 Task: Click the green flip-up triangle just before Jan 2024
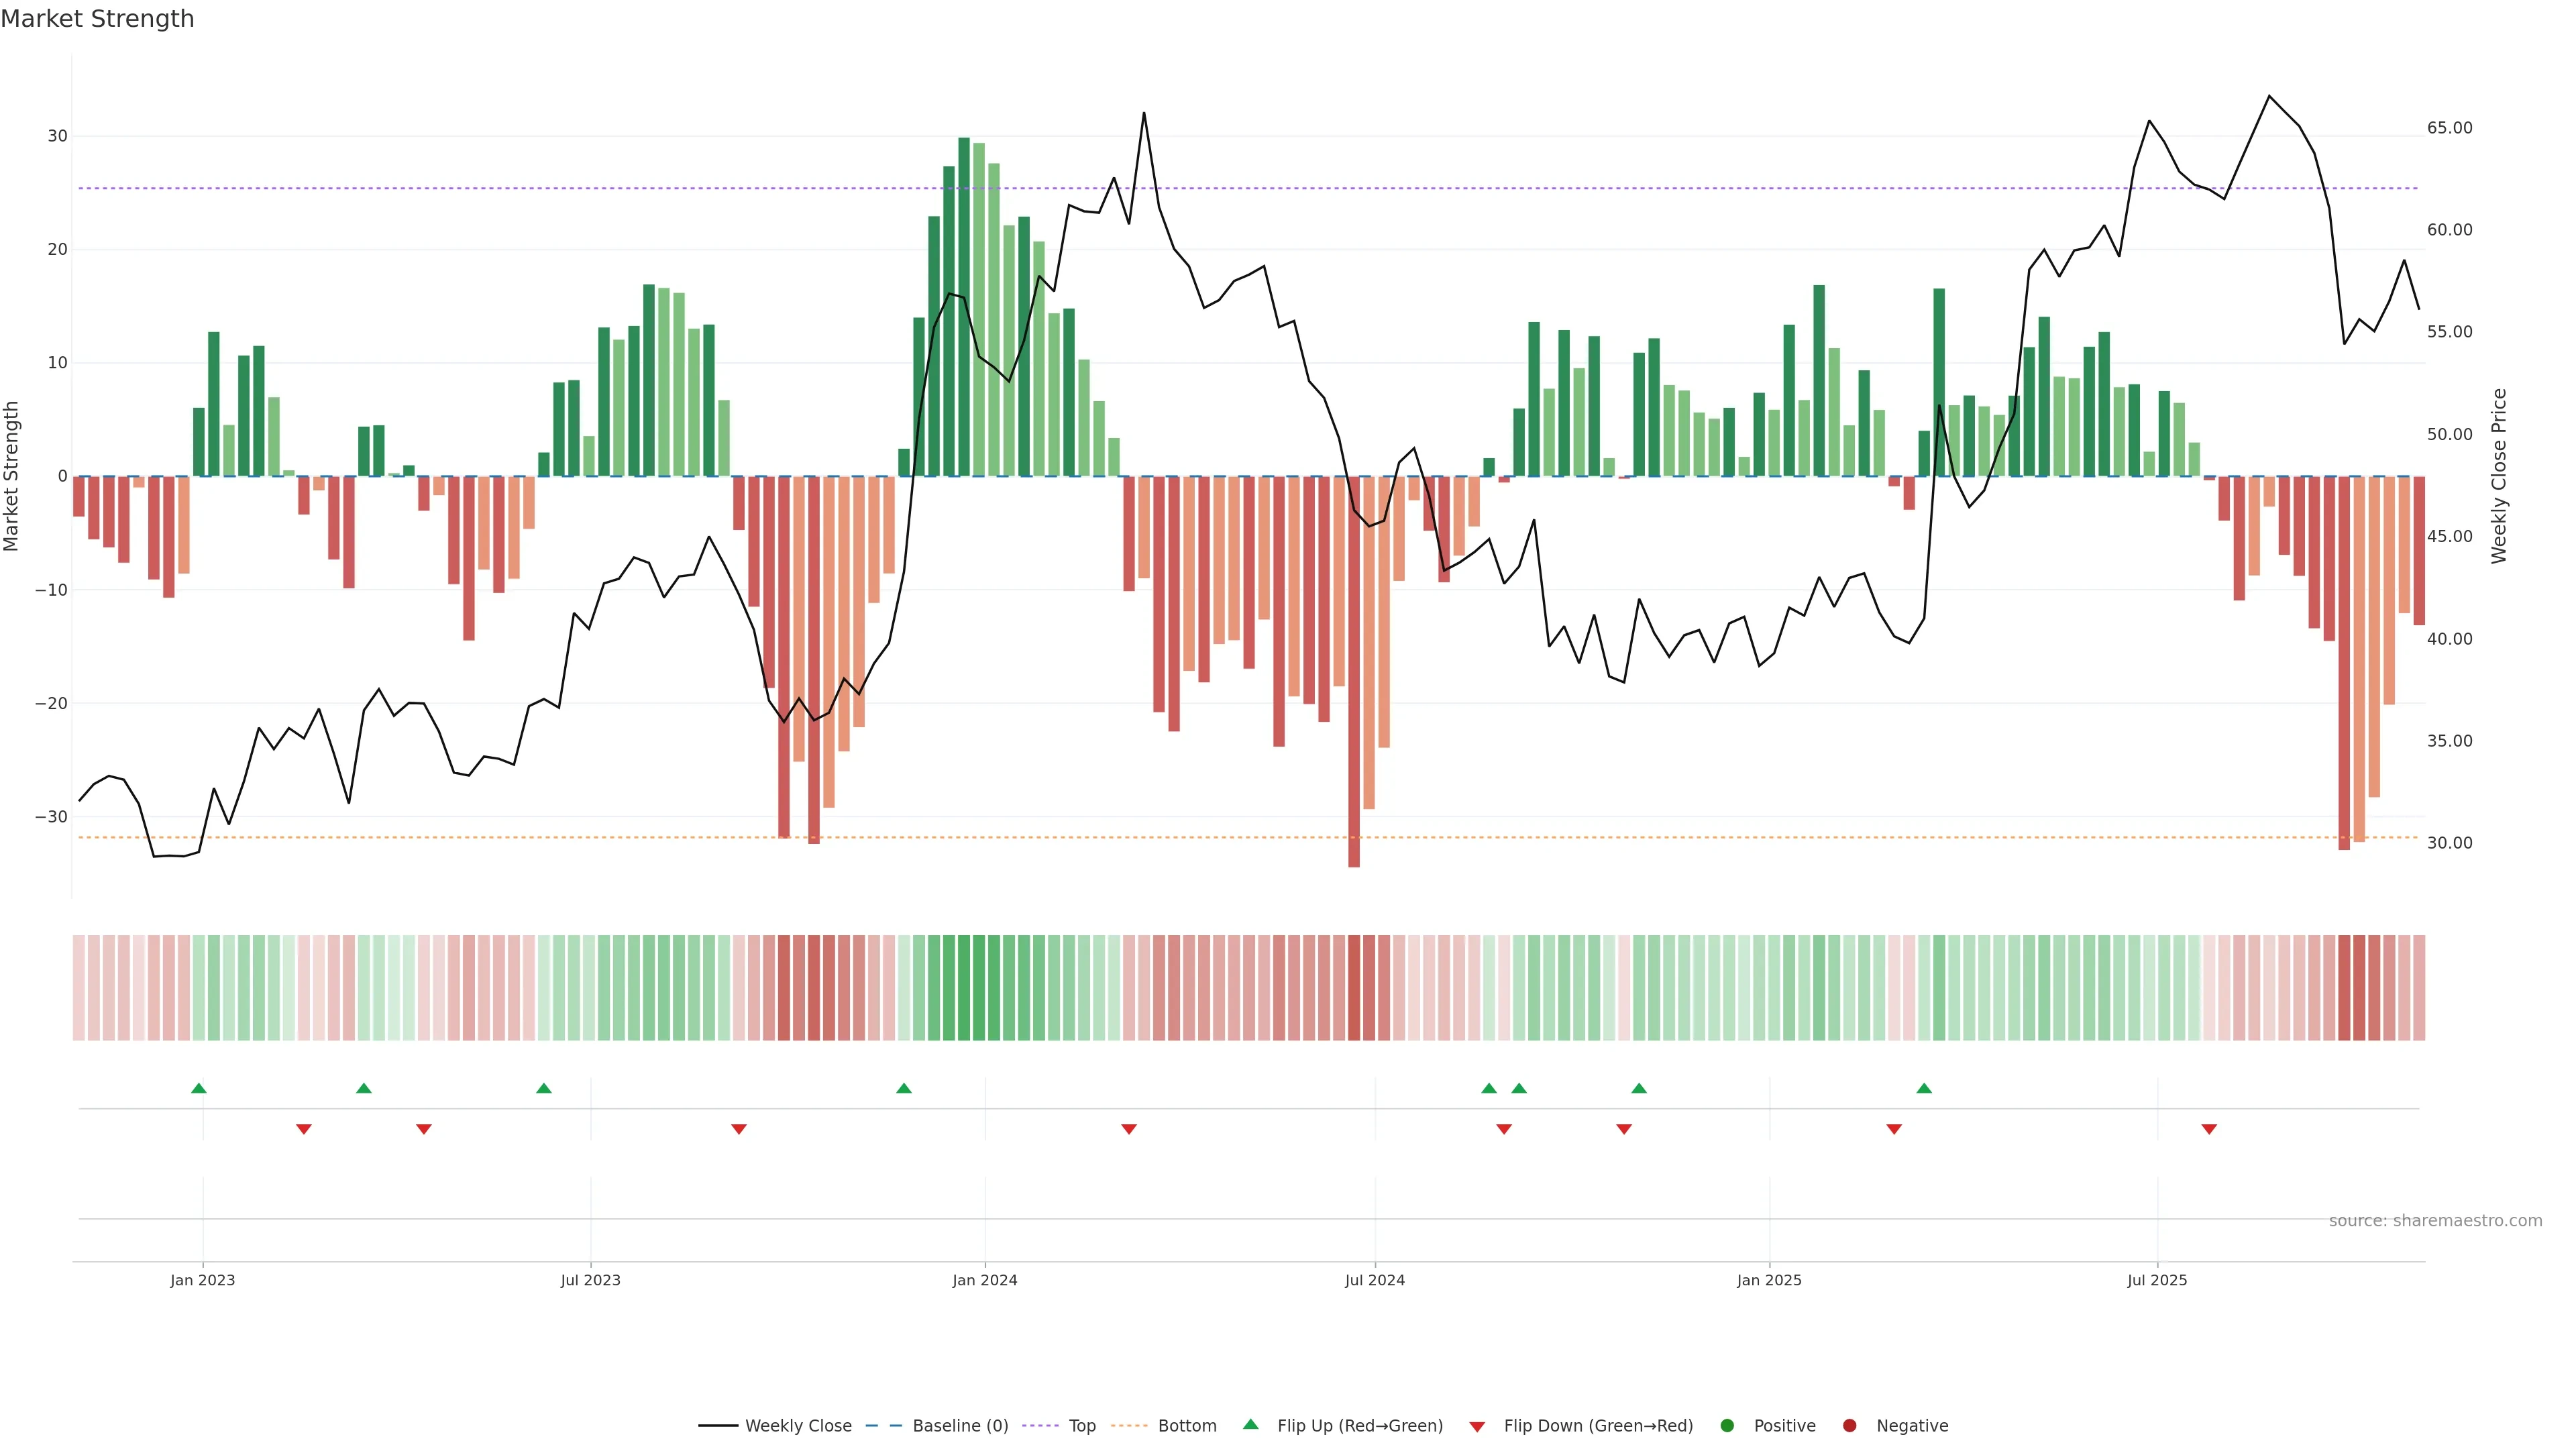click(x=904, y=1088)
